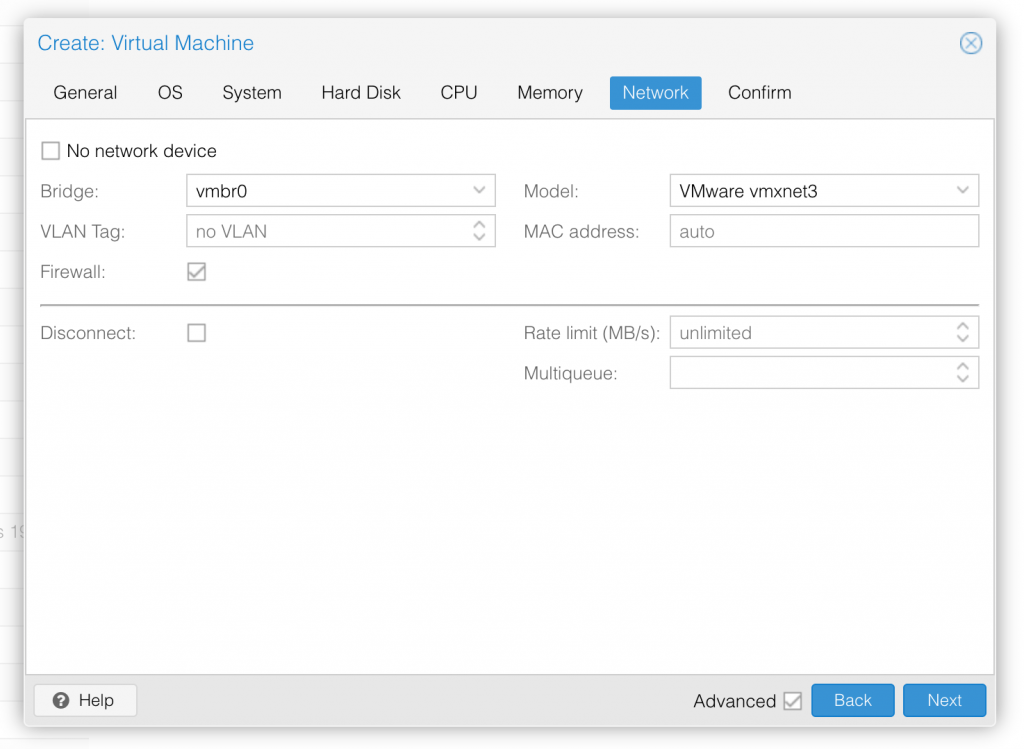The height and width of the screenshot is (749, 1024).
Task: Click the Next button
Action: click(x=944, y=701)
